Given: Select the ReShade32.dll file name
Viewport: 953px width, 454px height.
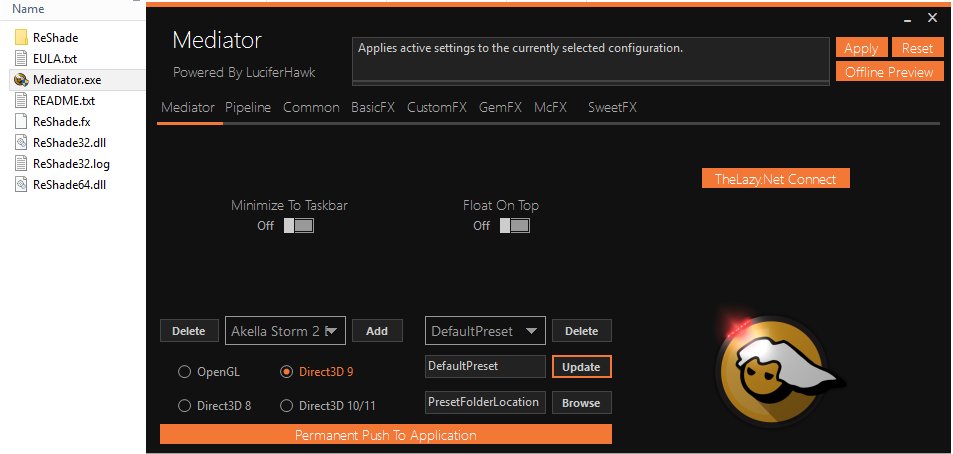Looking at the screenshot, I should point(70,143).
